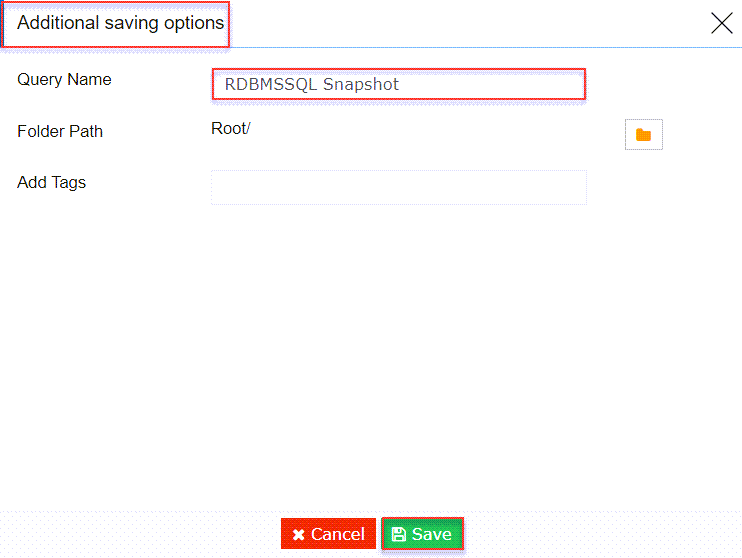Viewport: 742px width, 558px height.
Task: Click the empty dialog body area
Action: coord(371,355)
